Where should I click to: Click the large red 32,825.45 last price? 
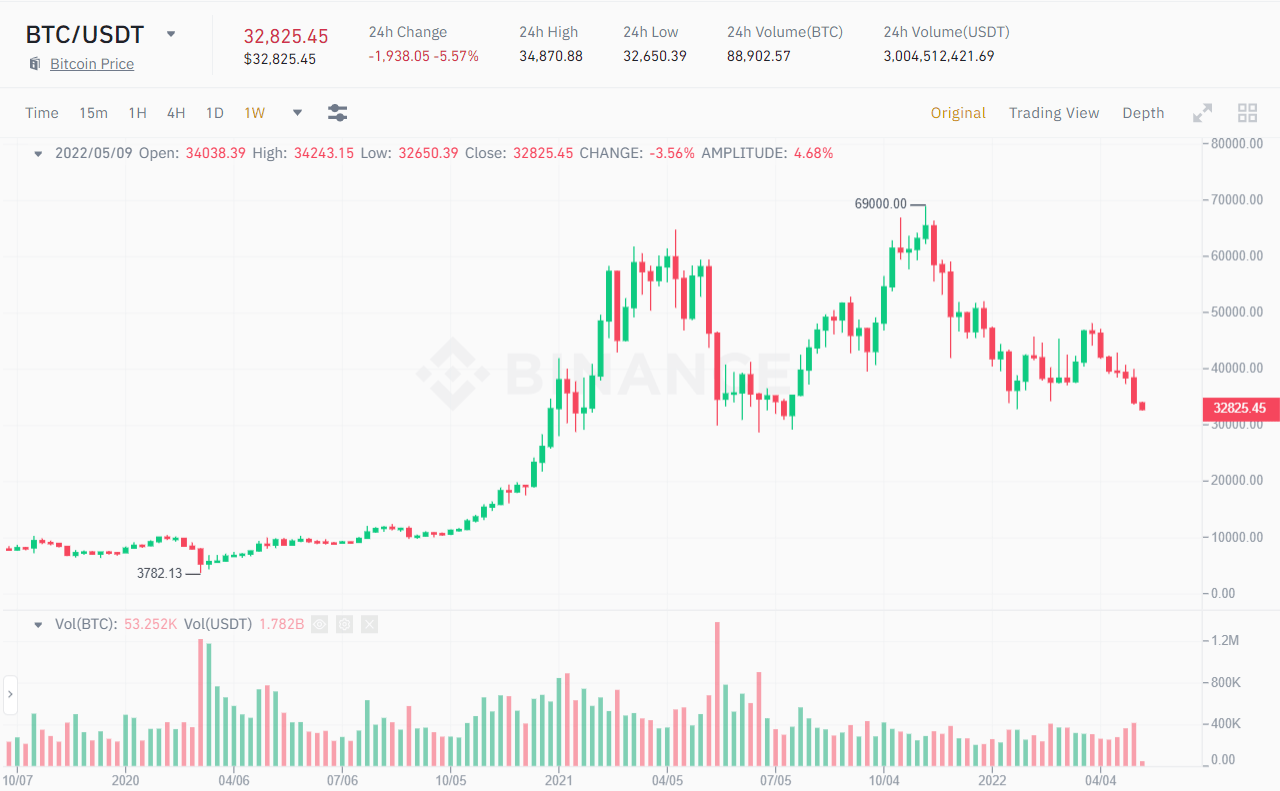coord(286,36)
